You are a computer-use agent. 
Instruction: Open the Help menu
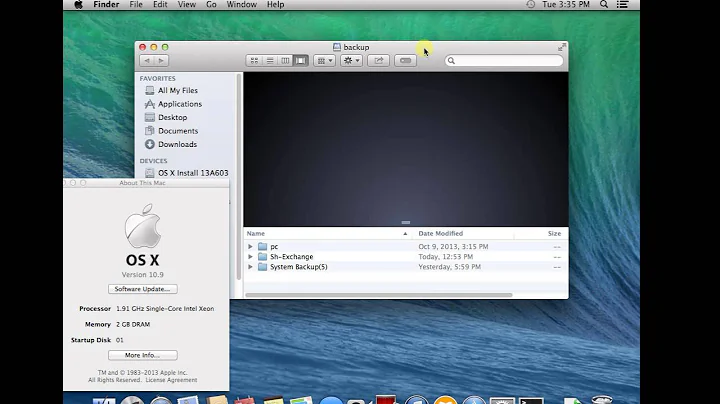click(x=276, y=5)
